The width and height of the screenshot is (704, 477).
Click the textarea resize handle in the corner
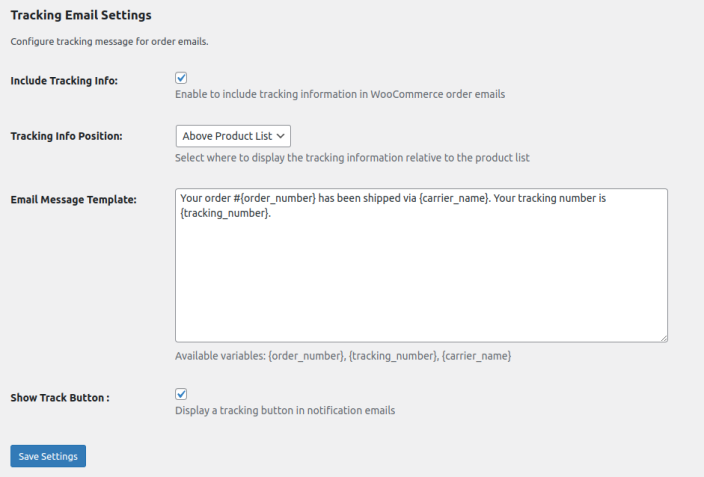click(x=662, y=337)
